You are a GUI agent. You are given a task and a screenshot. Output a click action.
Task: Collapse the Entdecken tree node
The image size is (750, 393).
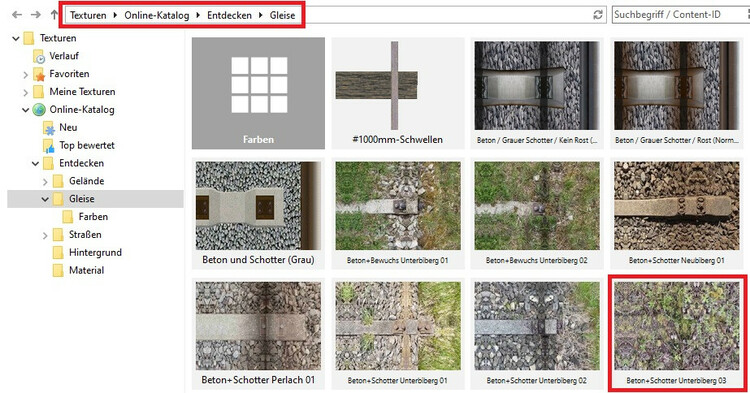[x=35, y=164]
